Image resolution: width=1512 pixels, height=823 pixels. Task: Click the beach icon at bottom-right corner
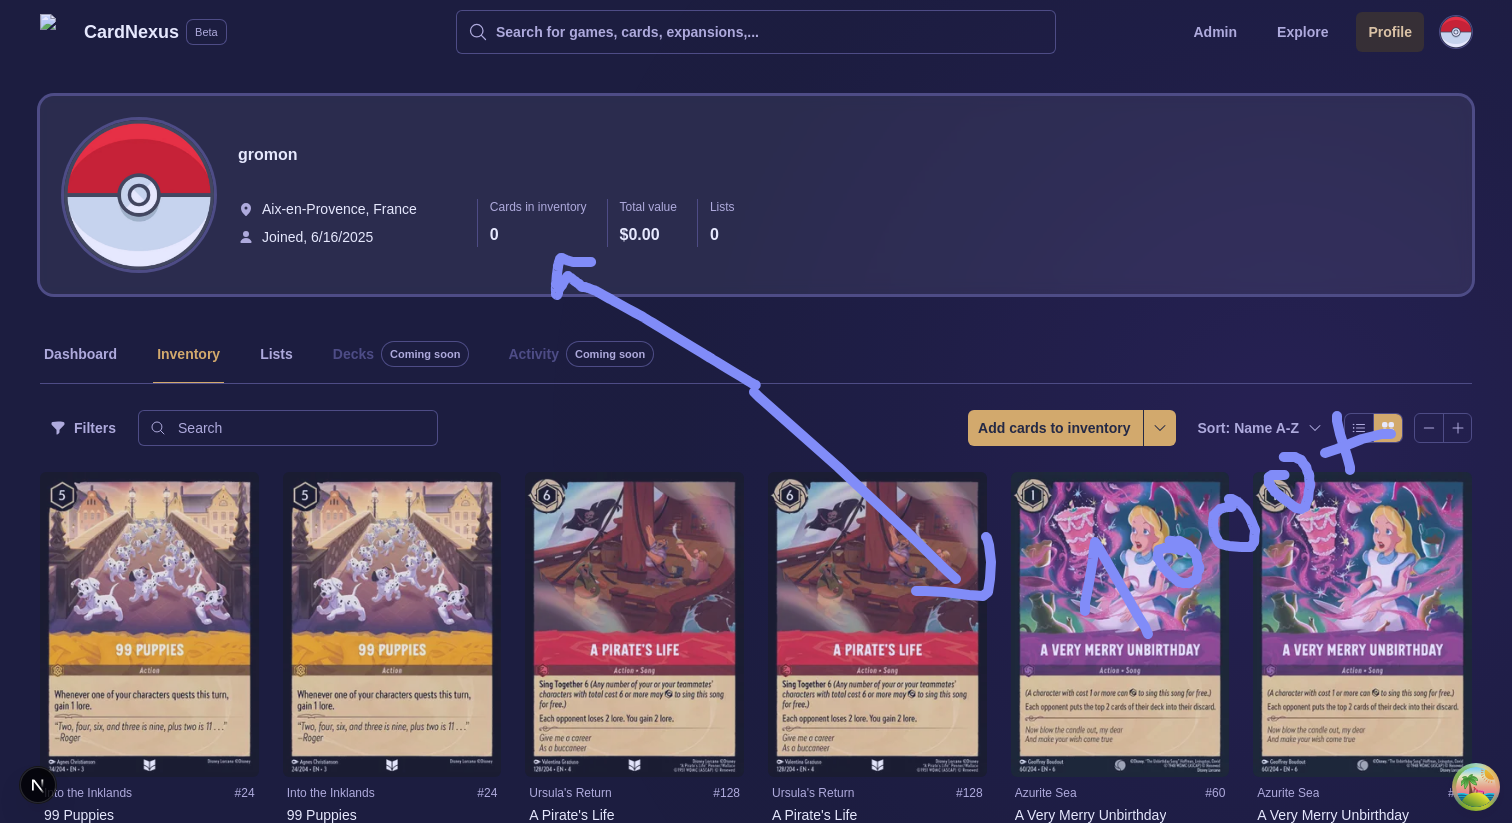click(1475, 787)
